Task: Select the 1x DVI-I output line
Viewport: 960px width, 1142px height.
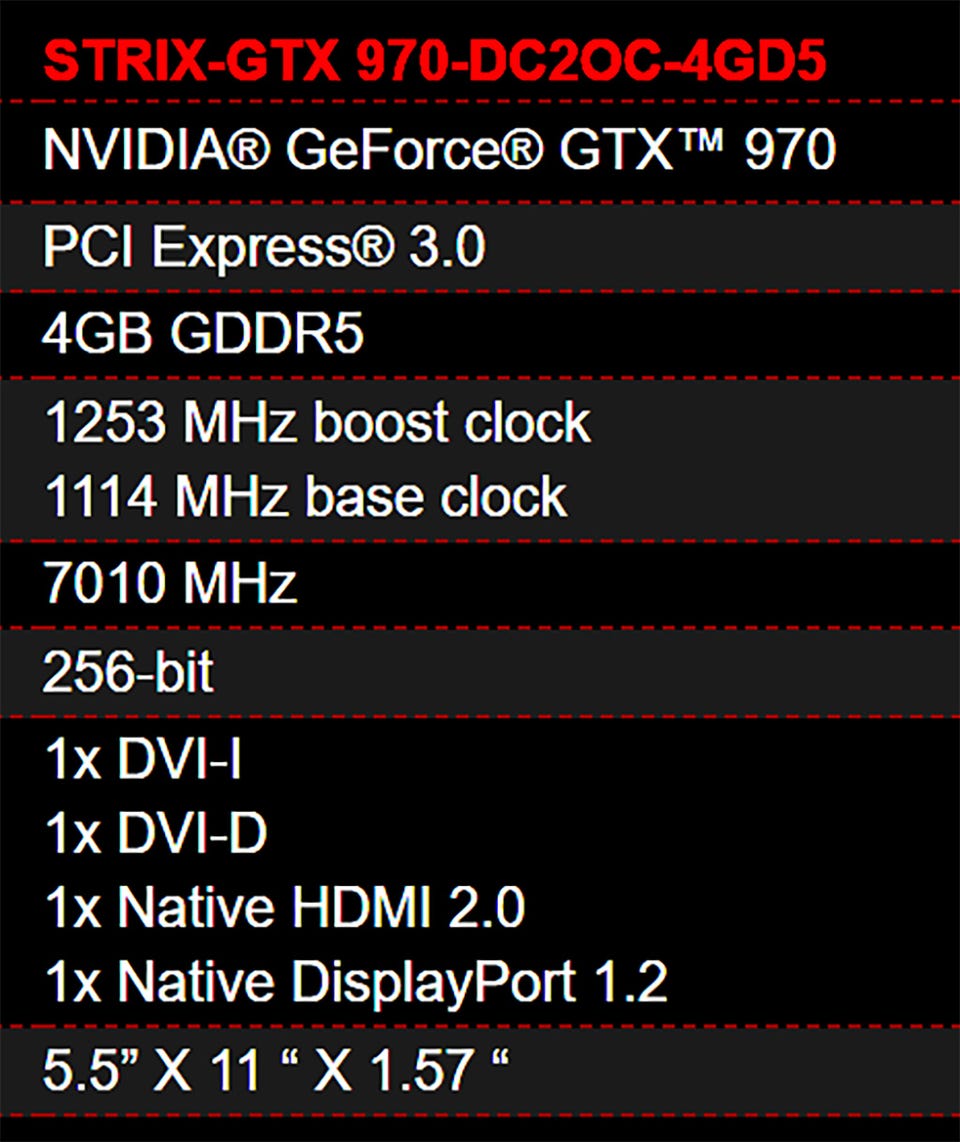Action: pyautogui.click(x=143, y=761)
